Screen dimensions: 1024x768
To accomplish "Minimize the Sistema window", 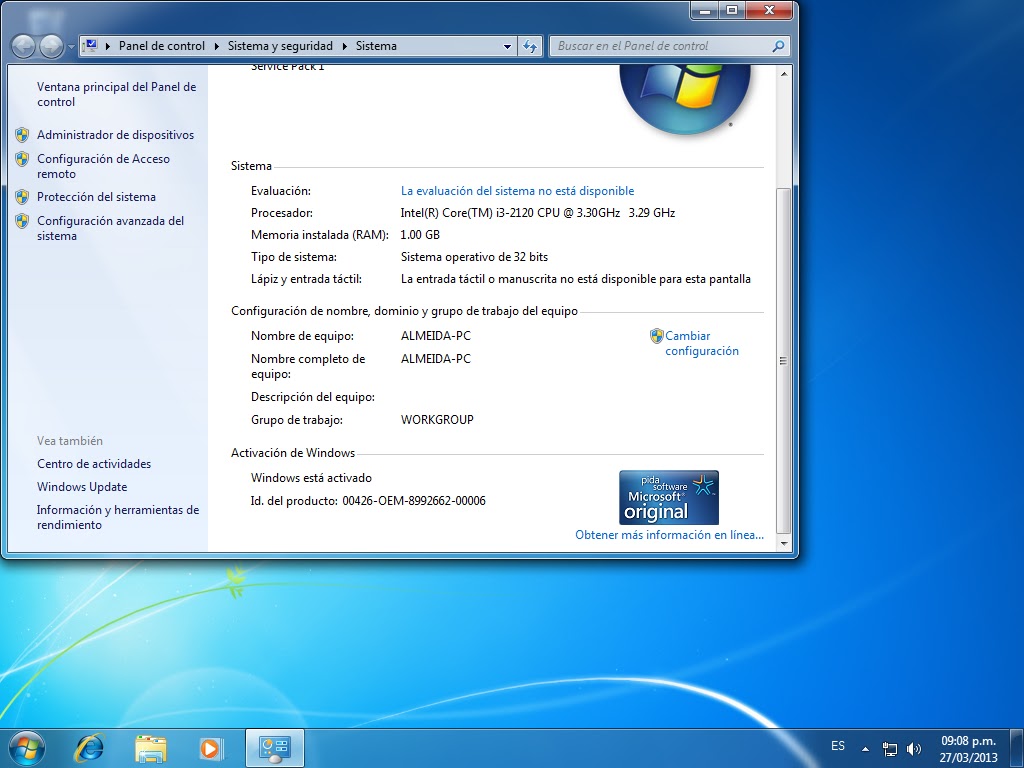I will (x=705, y=10).
